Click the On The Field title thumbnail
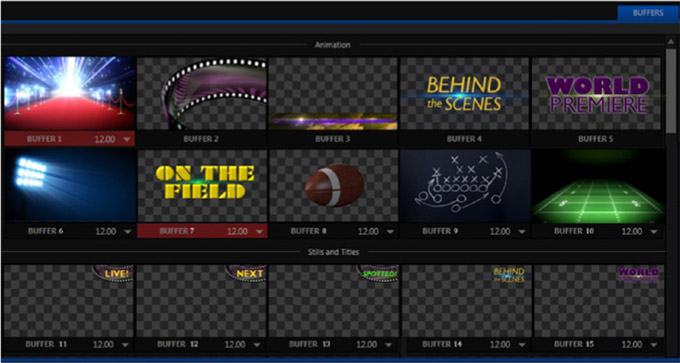This screenshot has width=680, height=363. point(202,186)
